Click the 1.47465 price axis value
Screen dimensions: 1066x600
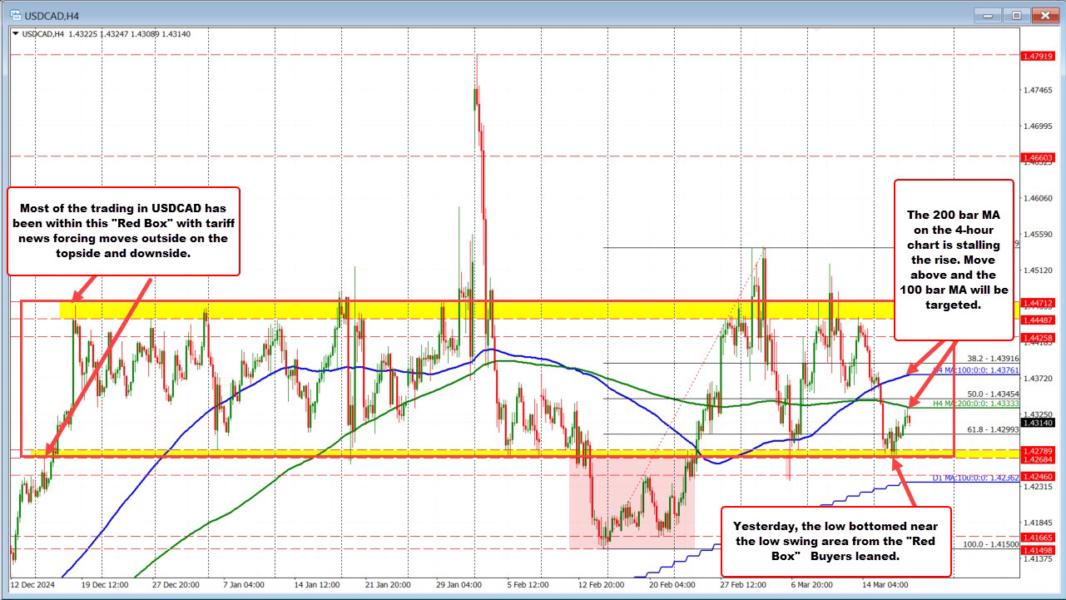tap(1037, 90)
